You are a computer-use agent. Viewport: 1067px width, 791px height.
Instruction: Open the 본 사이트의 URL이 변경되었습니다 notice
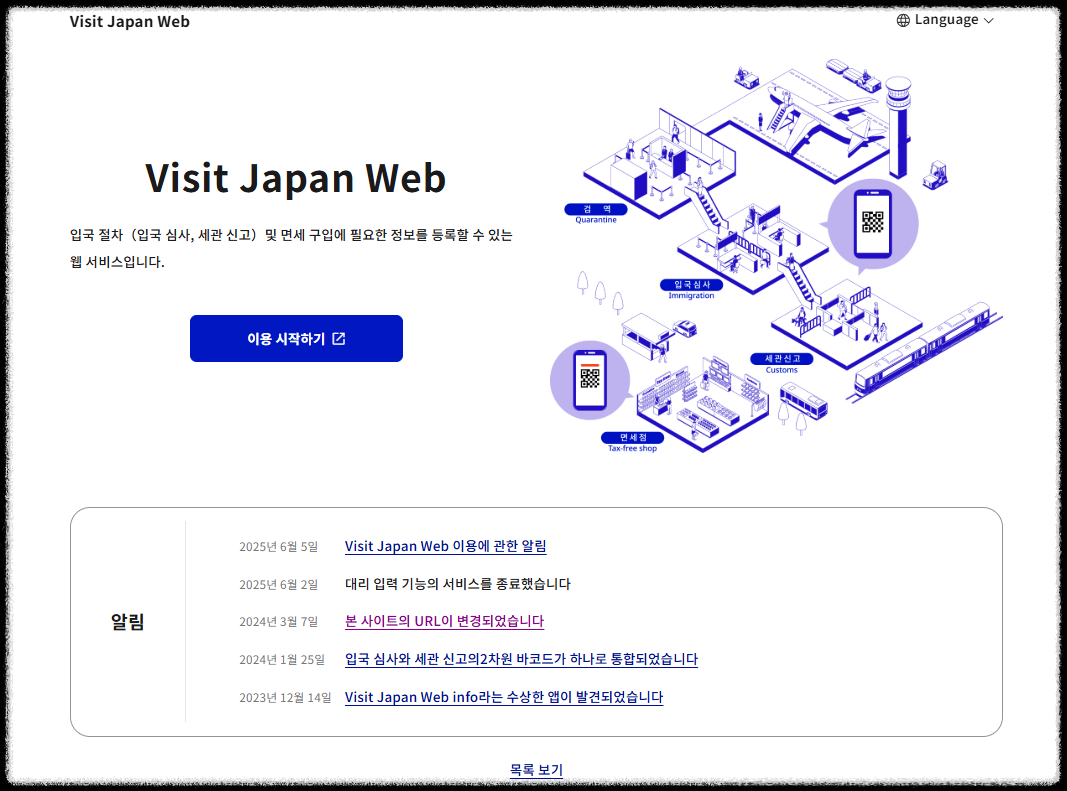[444, 621]
